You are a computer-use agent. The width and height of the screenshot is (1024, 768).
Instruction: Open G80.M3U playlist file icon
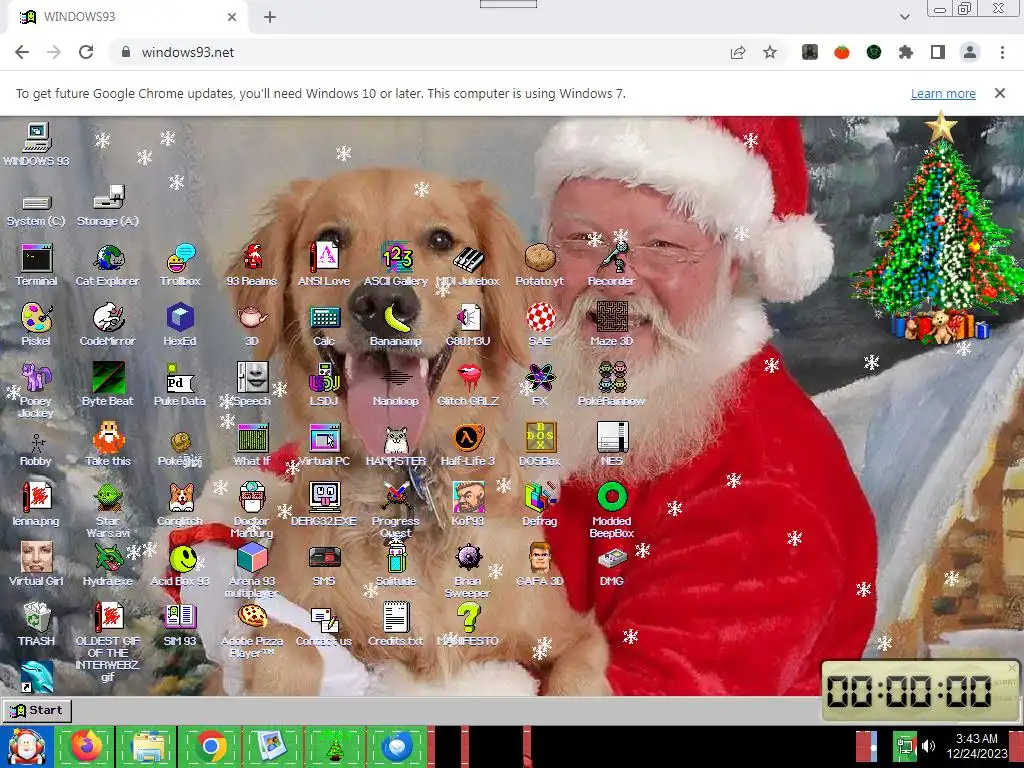coord(468,325)
